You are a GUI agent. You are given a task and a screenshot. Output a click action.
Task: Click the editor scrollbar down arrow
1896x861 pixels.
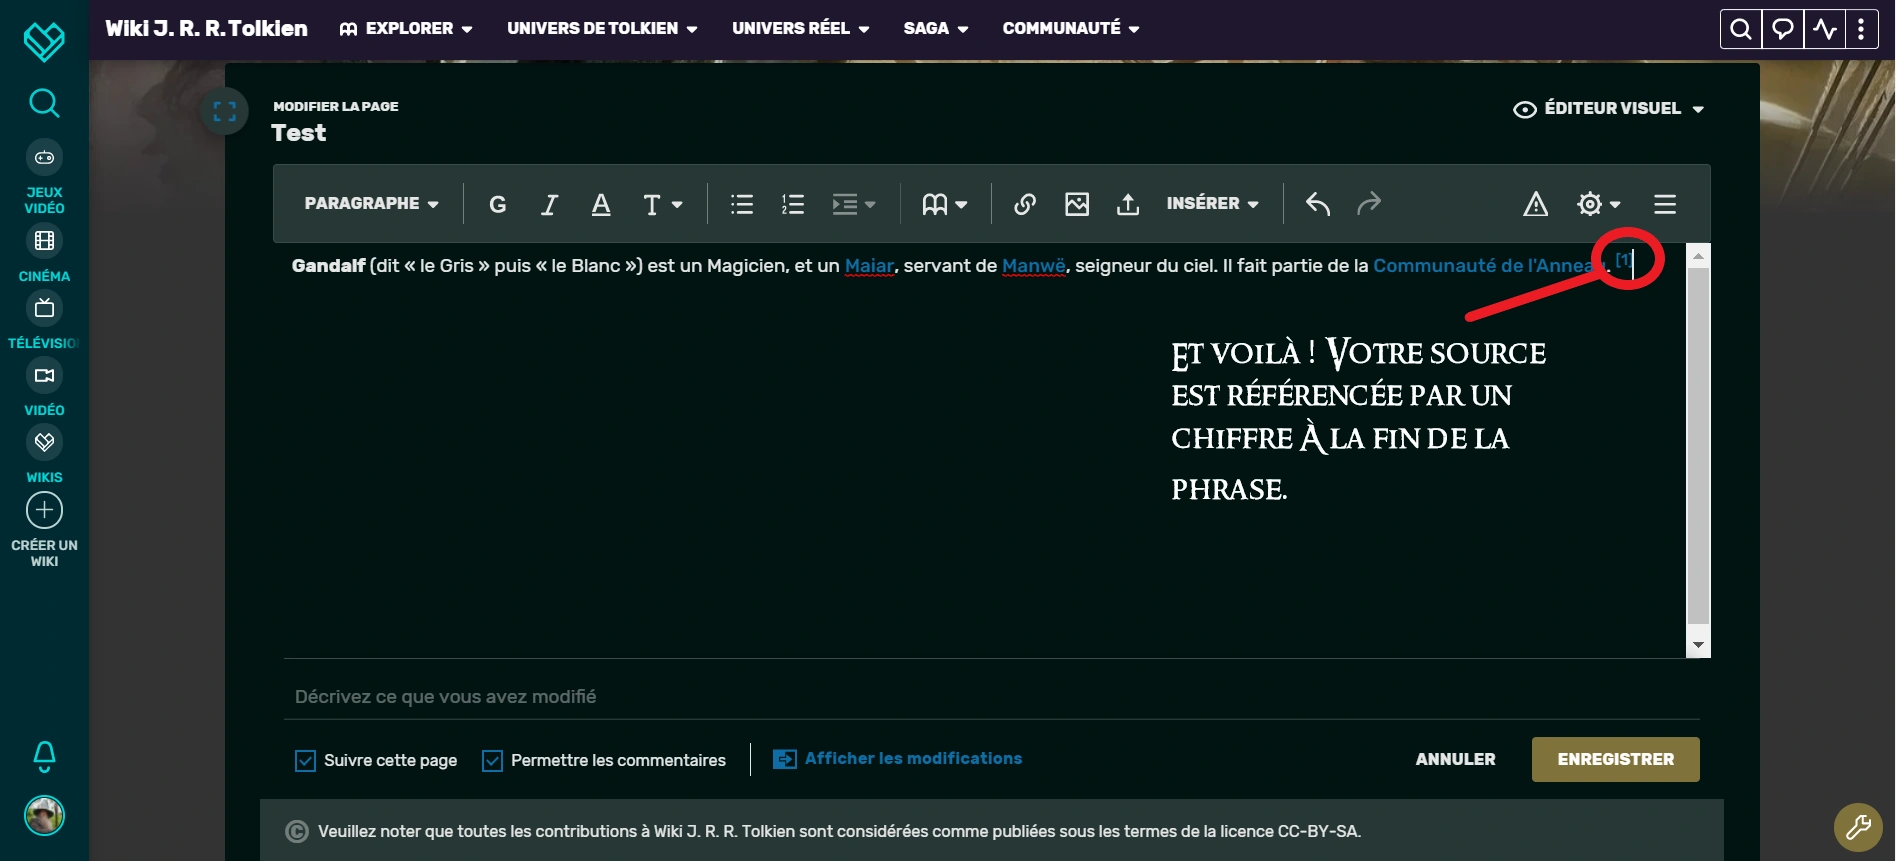[x=1698, y=645]
